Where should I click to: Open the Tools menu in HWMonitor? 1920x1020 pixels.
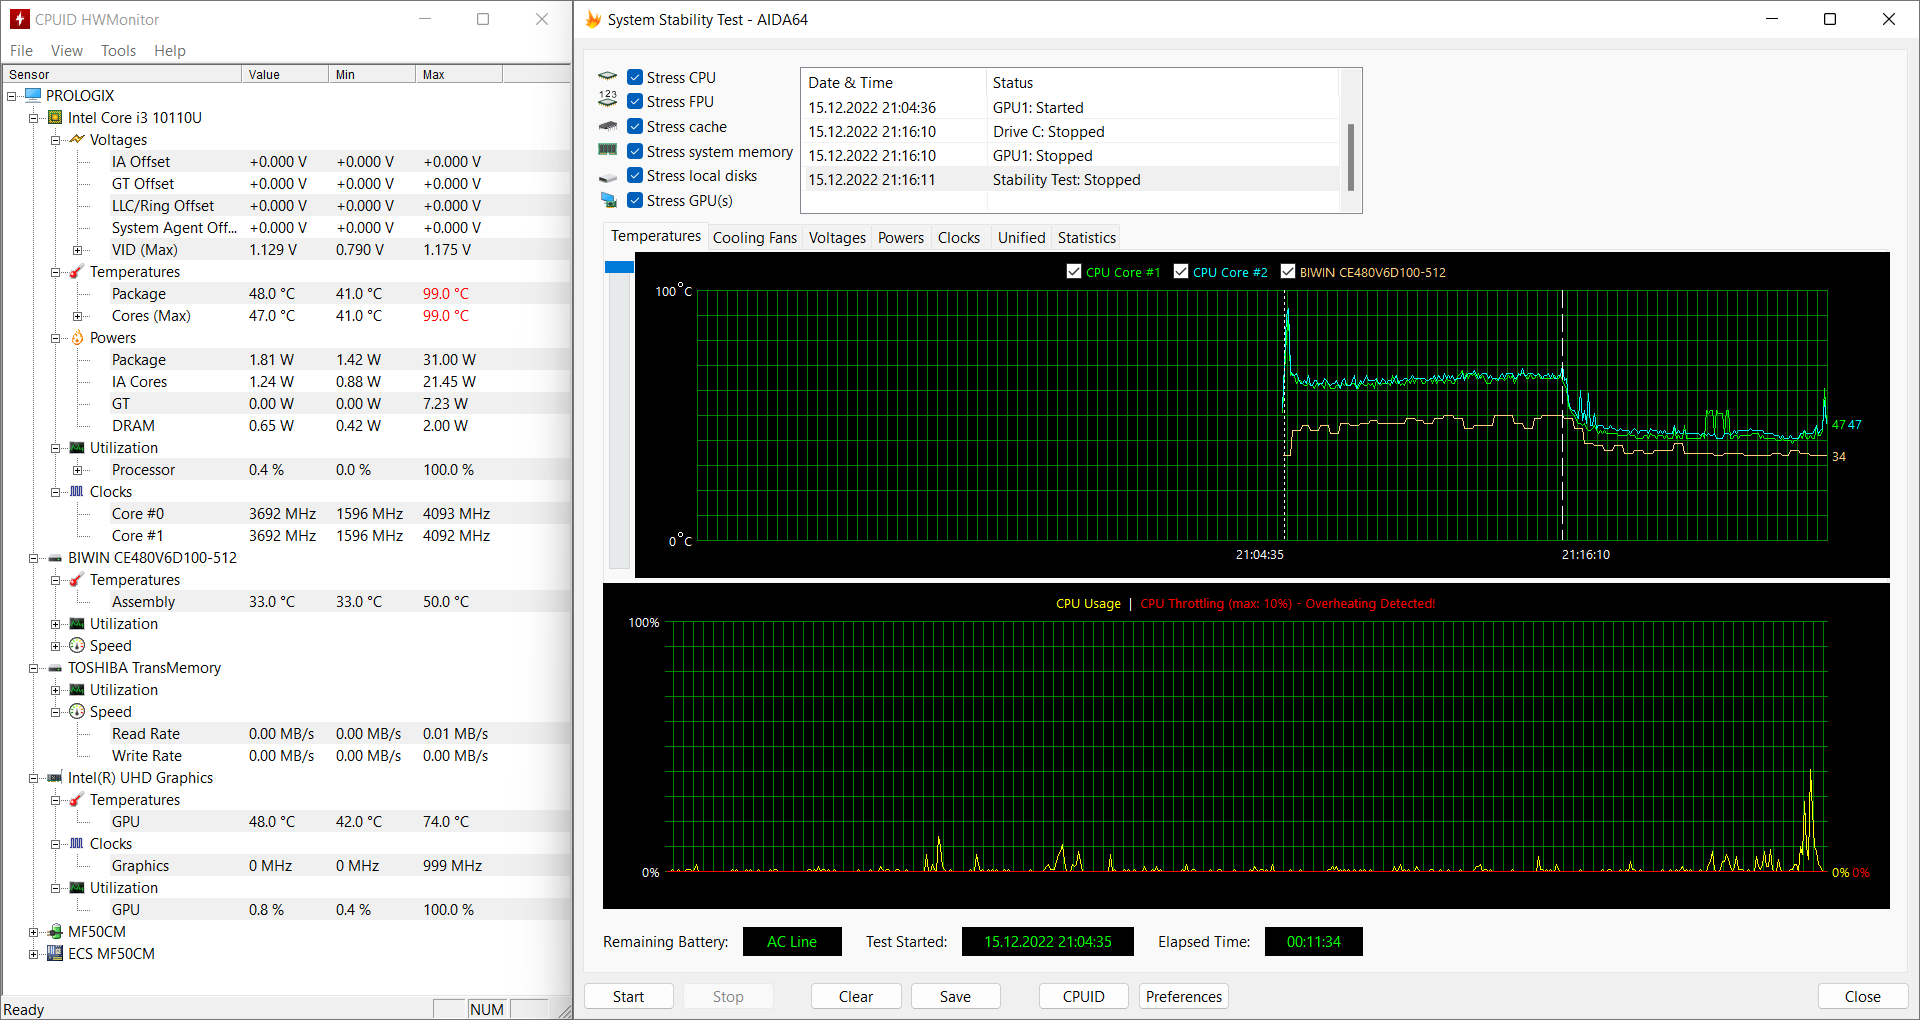[118, 50]
